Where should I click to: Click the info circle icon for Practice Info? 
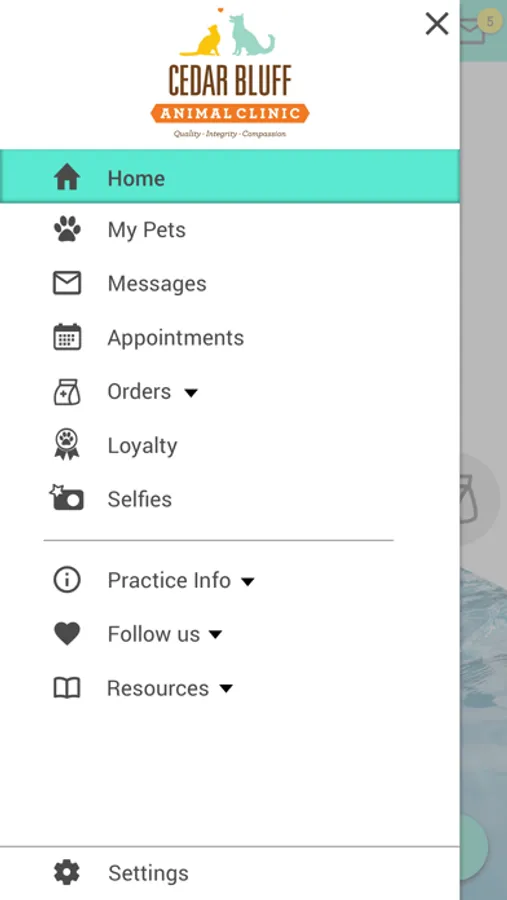point(67,580)
